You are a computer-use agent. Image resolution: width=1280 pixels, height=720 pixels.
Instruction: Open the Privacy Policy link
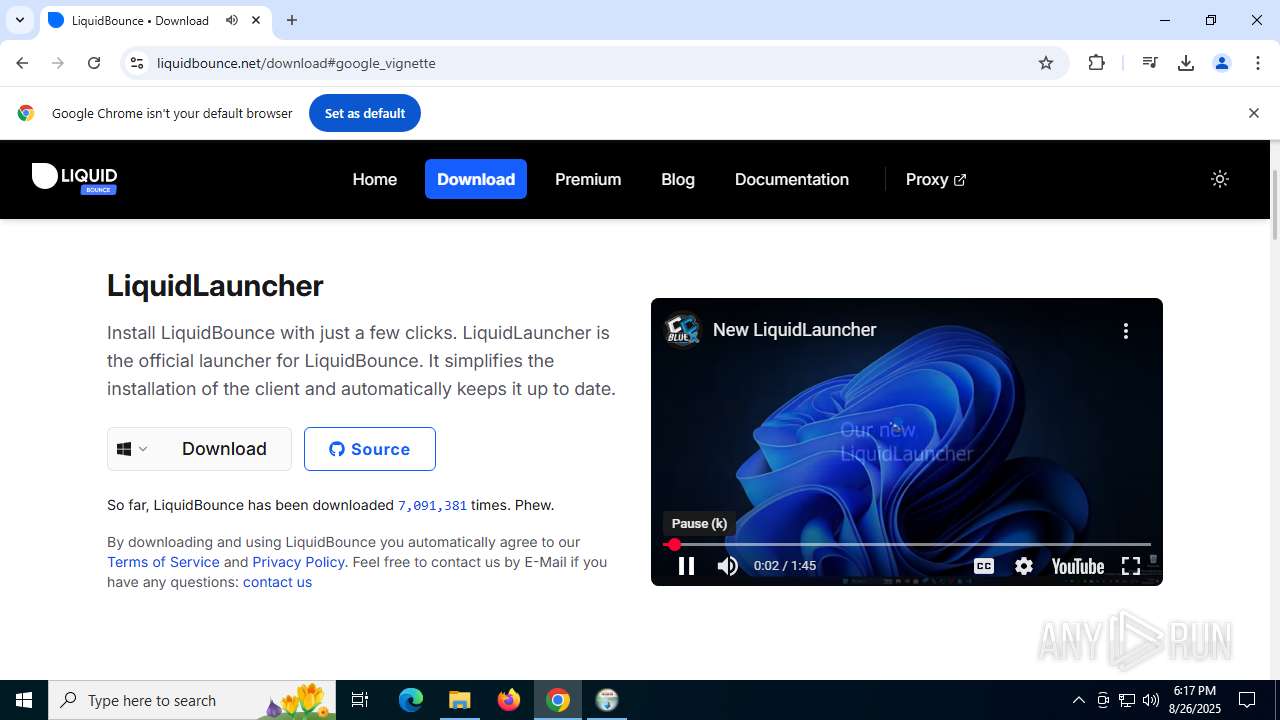coord(298,562)
